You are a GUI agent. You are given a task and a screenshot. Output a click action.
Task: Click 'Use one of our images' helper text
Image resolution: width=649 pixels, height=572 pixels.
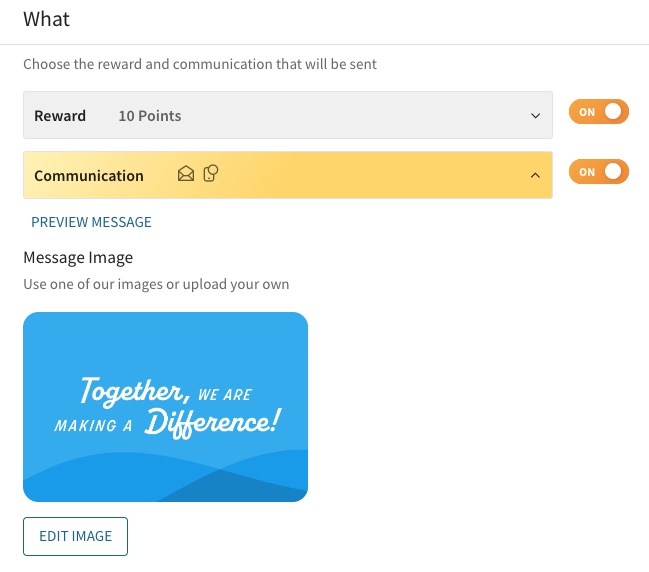[156, 284]
